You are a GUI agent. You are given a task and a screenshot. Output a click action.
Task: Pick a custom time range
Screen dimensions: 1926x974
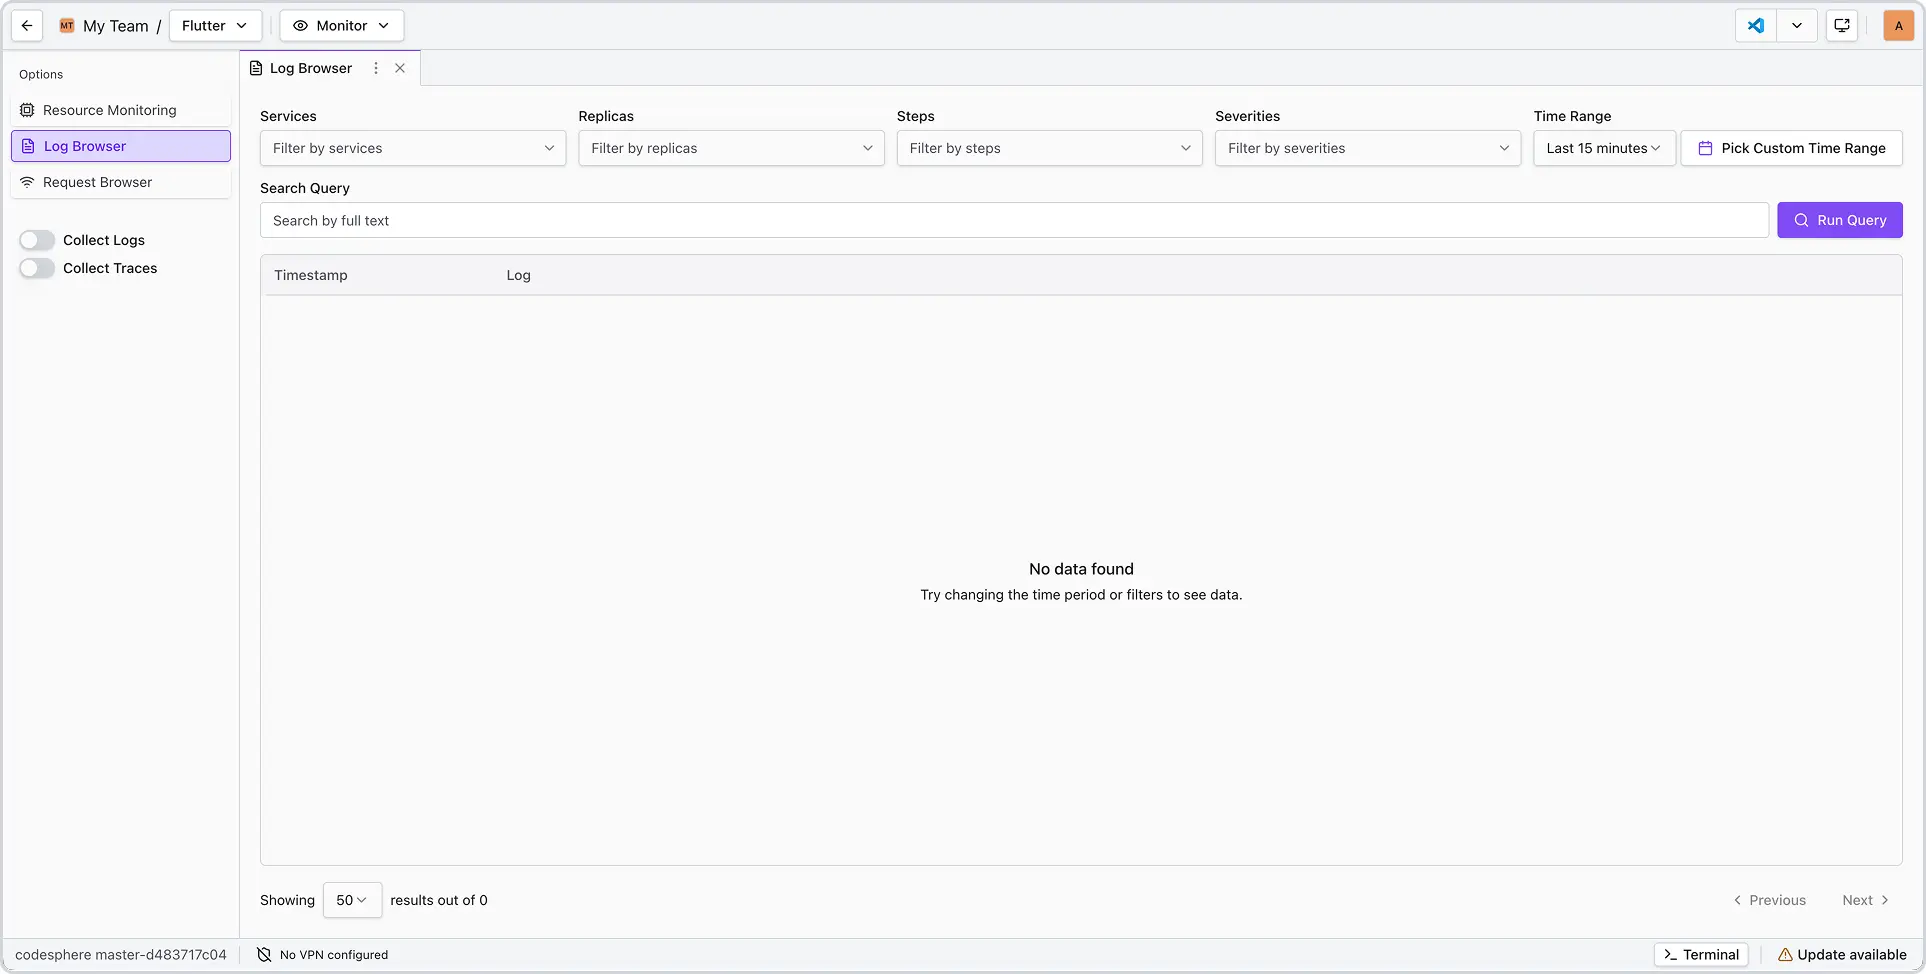pyautogui.click(x=1791, y=148)
